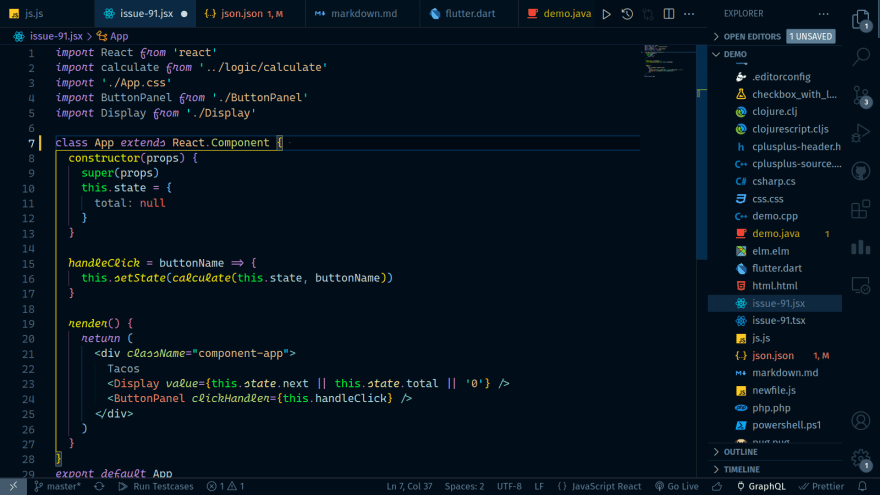Open newfile.js in Explorer
Image resolution: width=880 pixels, height=495 pixels.
click(774, 391)
